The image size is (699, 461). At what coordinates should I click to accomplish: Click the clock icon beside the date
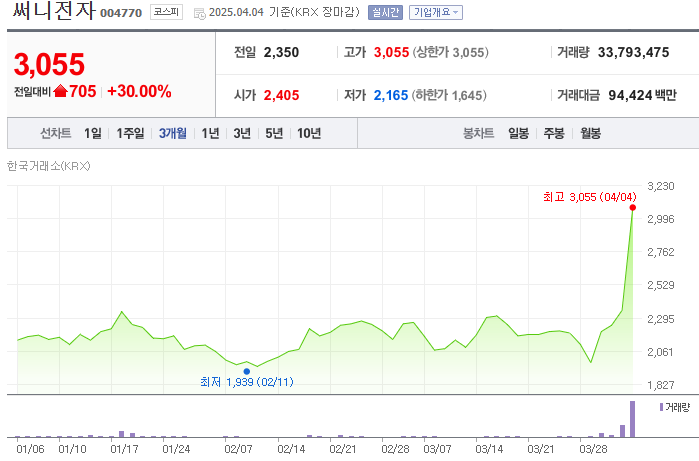[x=199, y=14]
